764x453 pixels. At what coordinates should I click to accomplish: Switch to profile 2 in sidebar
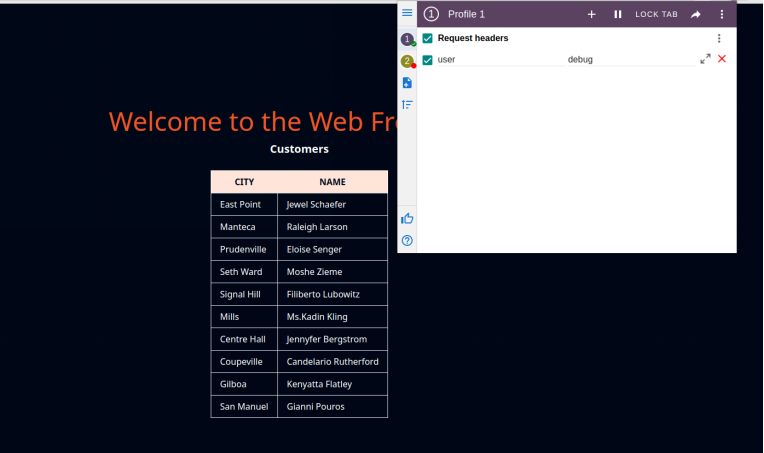407,61
